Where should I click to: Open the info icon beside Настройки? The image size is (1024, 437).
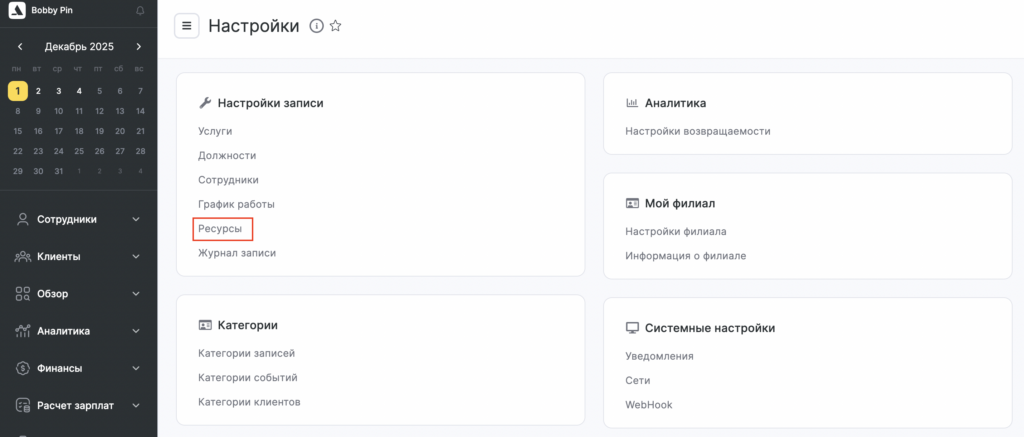coord(316,26)
